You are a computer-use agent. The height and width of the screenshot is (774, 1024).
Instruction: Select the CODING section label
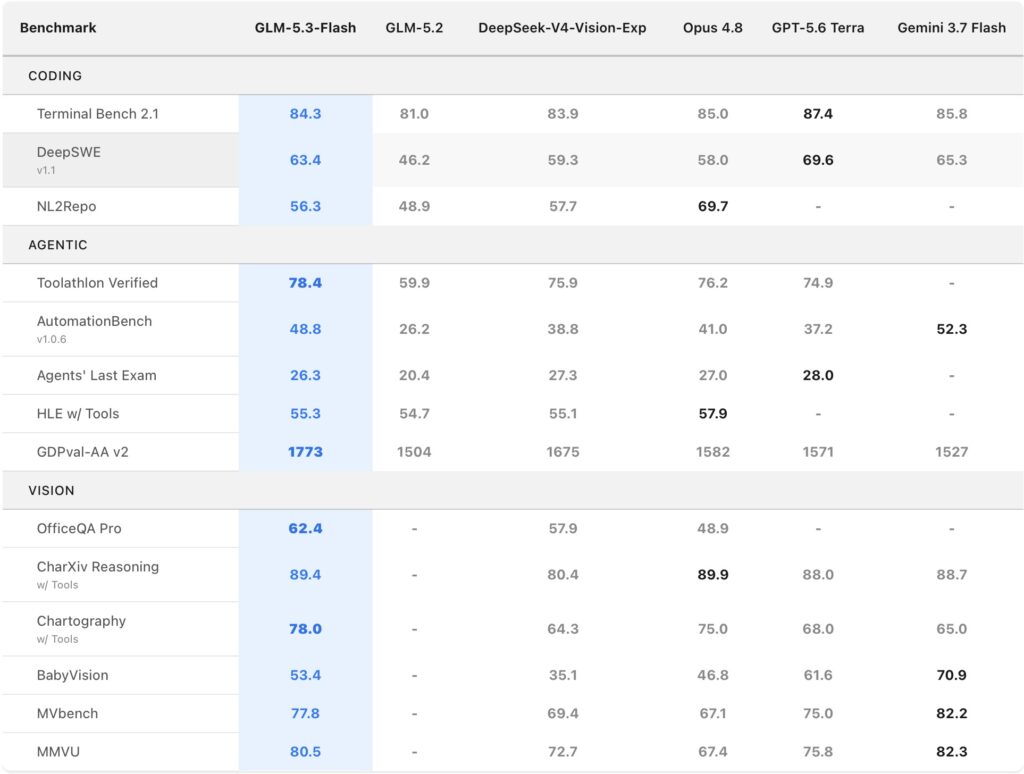point(55,76)
